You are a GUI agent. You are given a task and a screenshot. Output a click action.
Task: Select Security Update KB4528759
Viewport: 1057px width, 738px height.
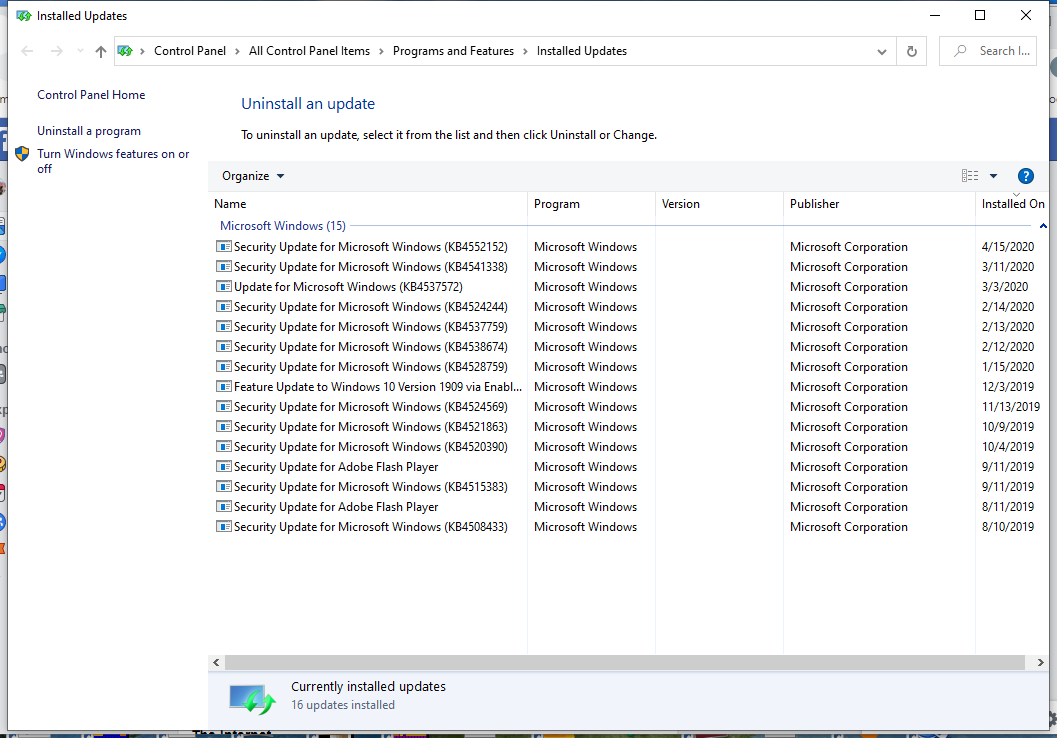[371, 367]
